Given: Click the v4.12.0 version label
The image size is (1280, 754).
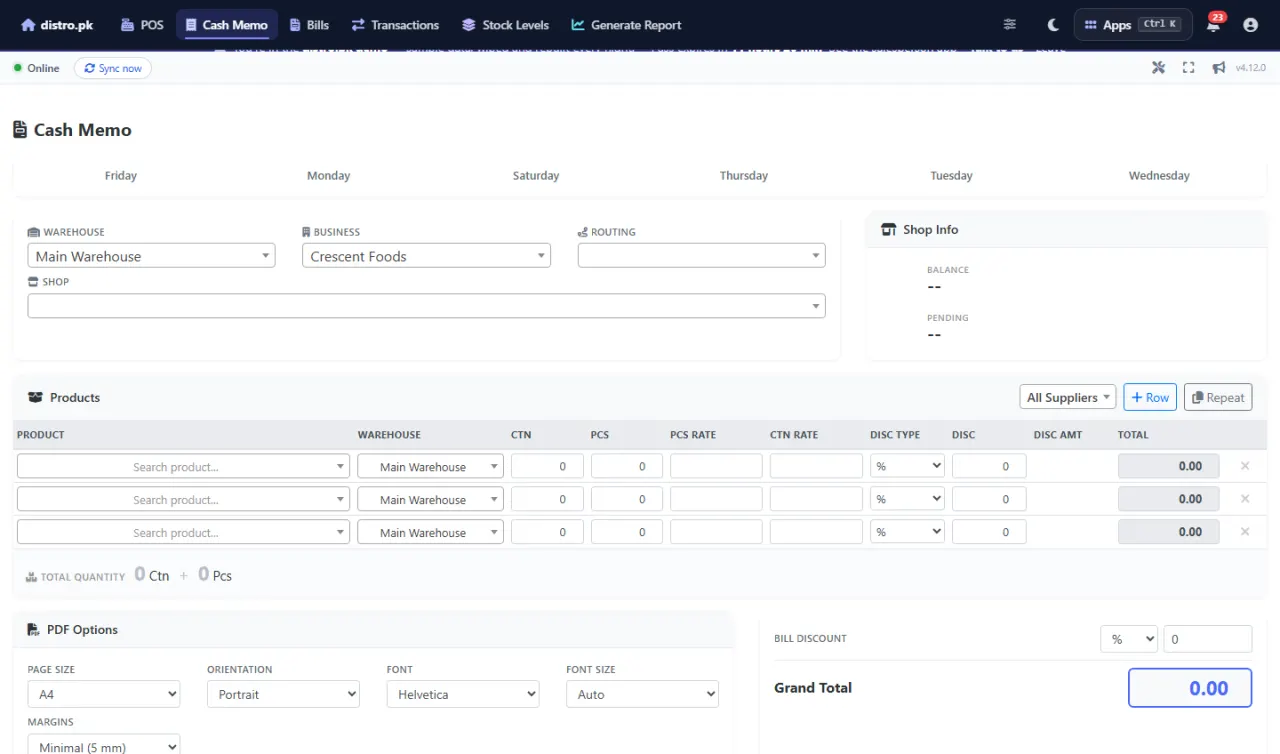Looking at the screenshot, I should click(x=1250, y=68).
